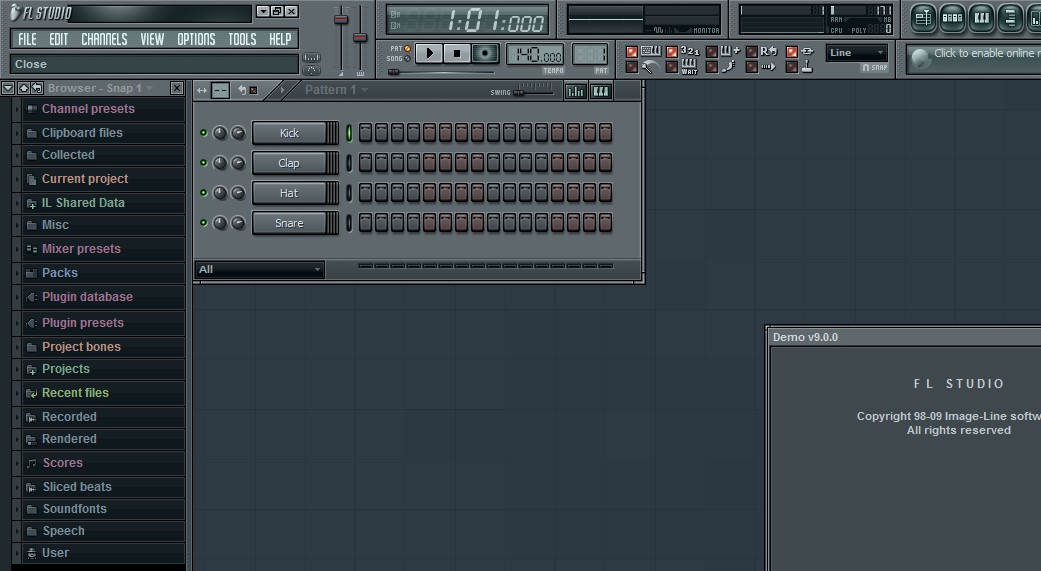
Task: Select the Snare channel selector light
Action: point(349,223)
